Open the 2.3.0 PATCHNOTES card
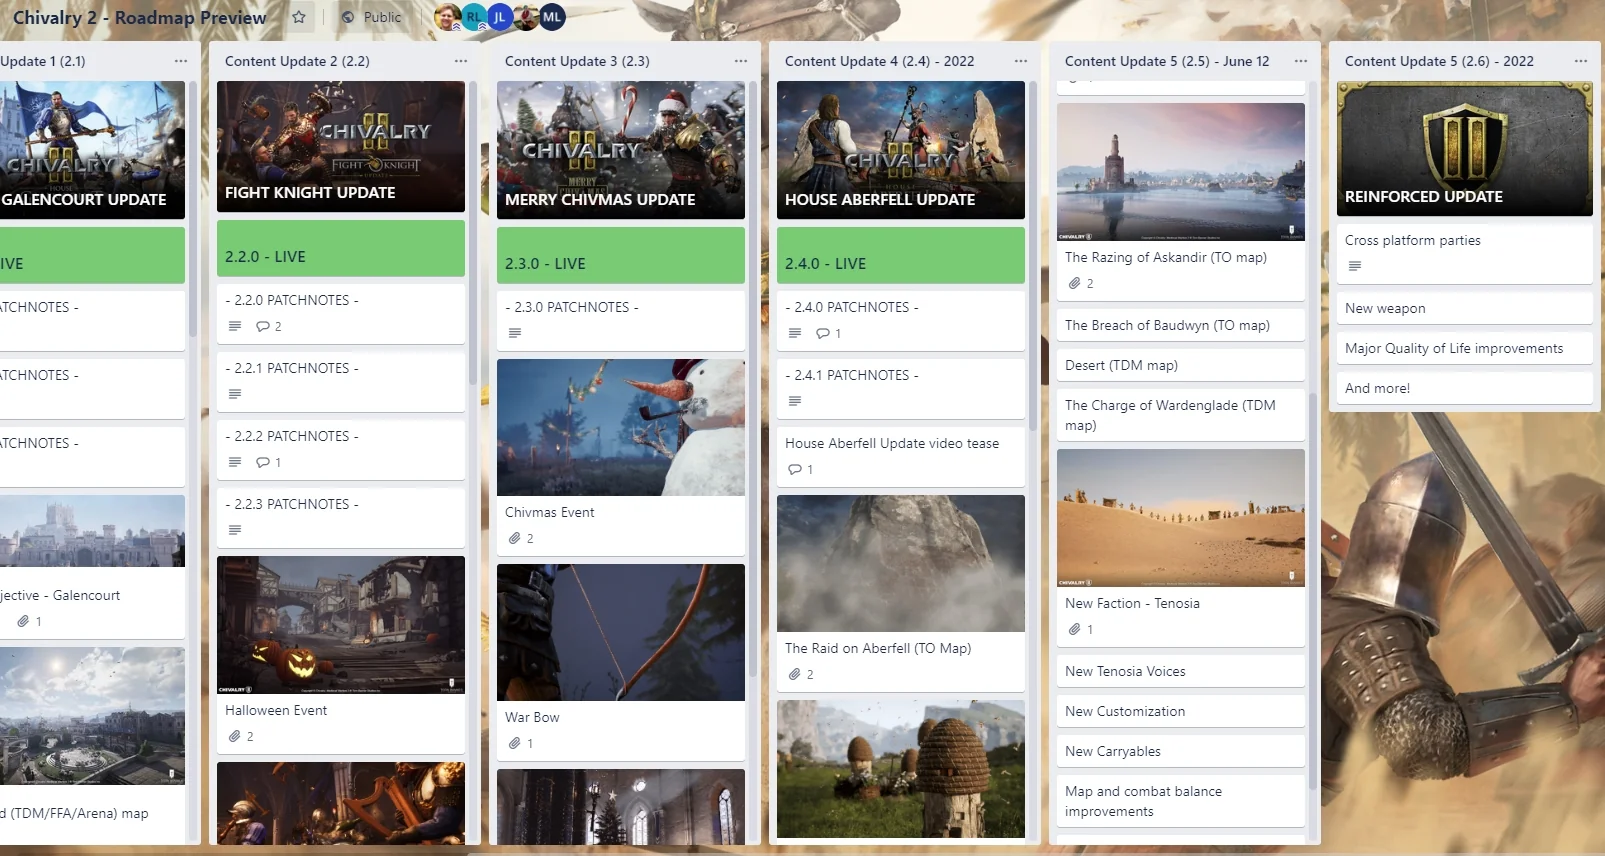 (x=621, y=320)
